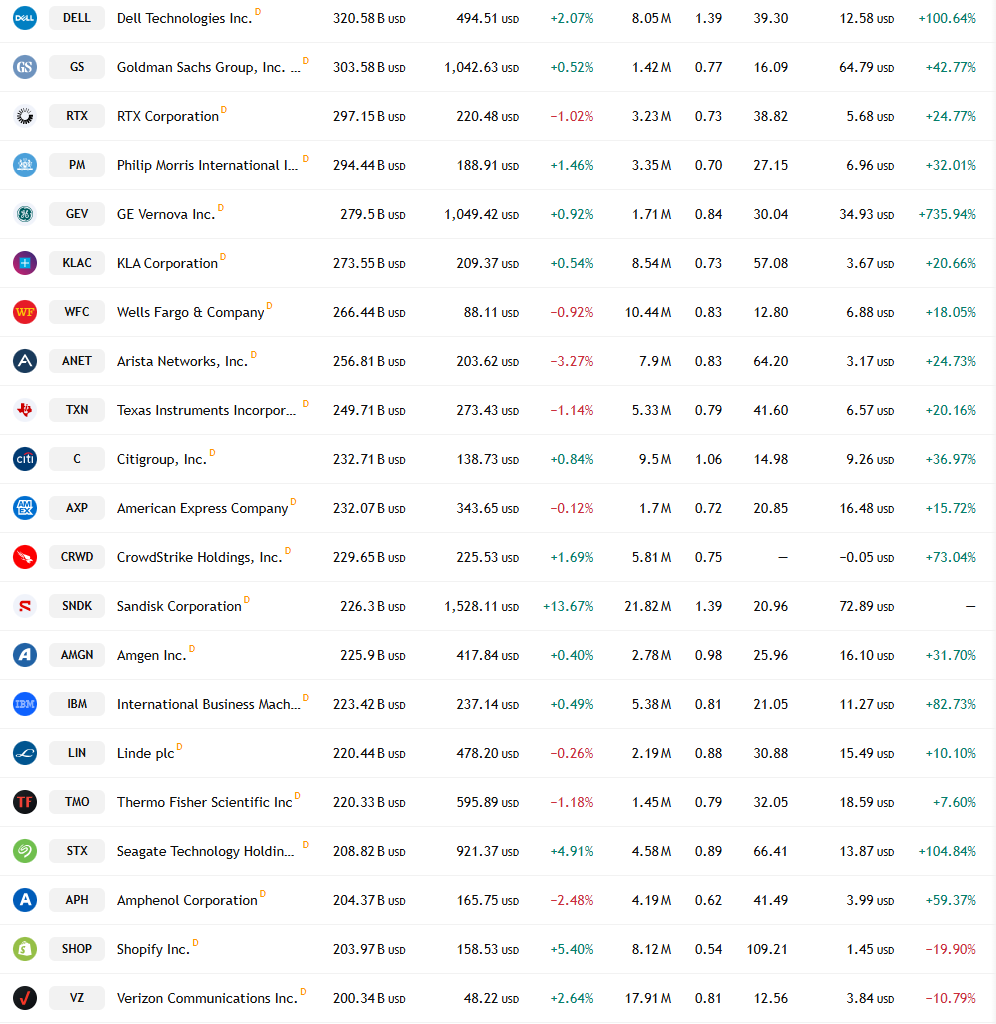Open American Express Company link
Screen dimensions: 996x1024
202,508
